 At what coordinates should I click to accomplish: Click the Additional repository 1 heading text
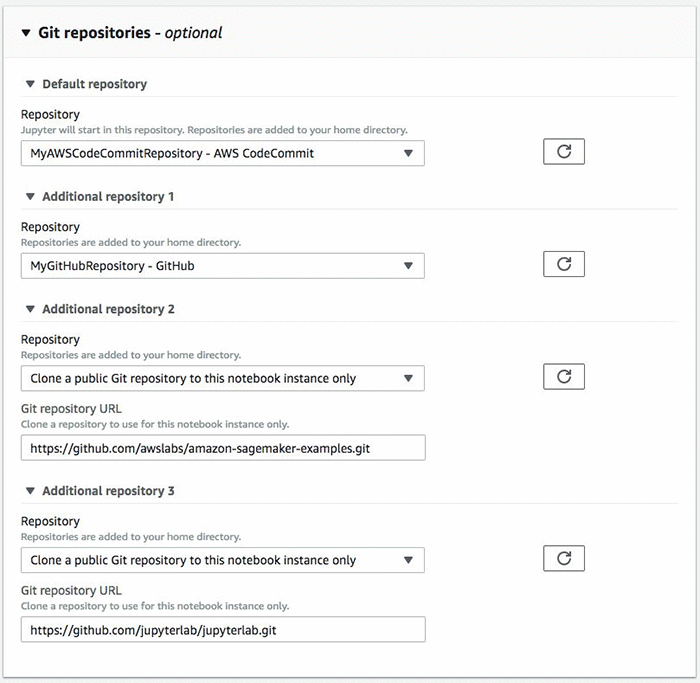click(x=108, y=197)
